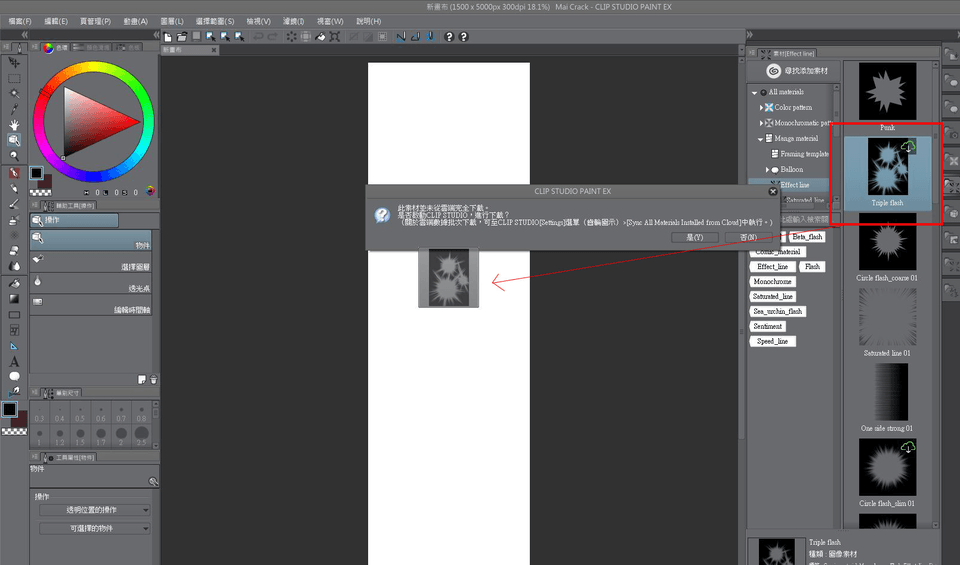This screenshot has width=960, height=565.
Task: Open the 透明位置的操作 dropdown
Action: [x=93, y=510]
